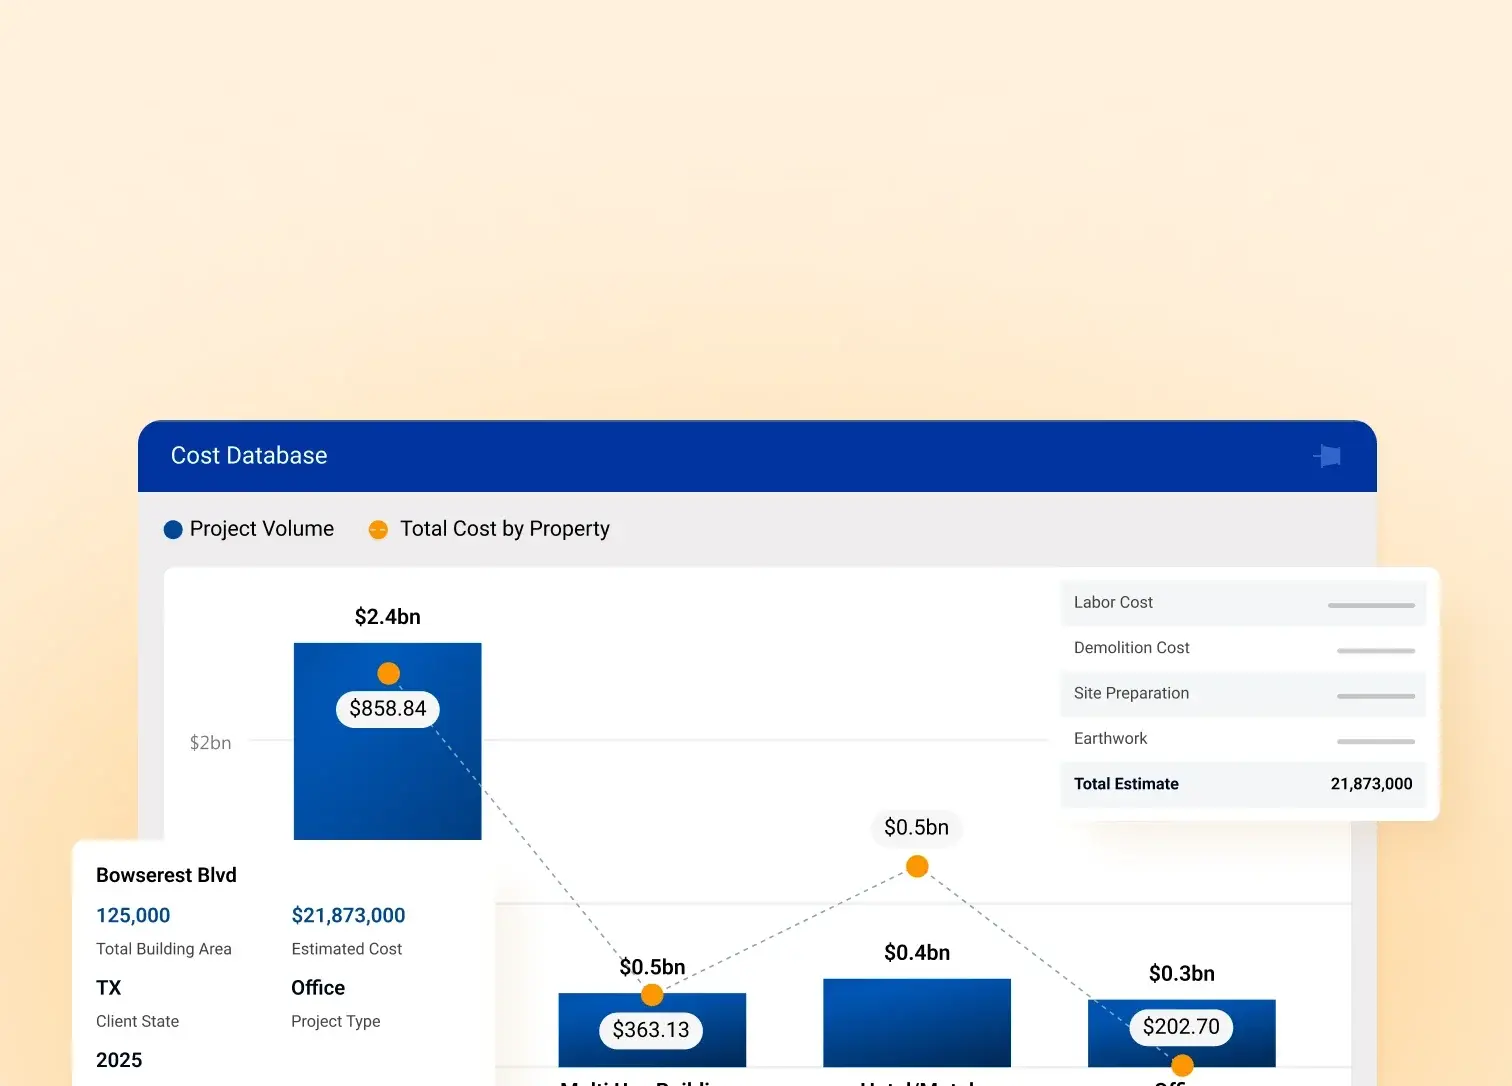
Task: Click the $858.84 cost label
Action: point(388,709)
